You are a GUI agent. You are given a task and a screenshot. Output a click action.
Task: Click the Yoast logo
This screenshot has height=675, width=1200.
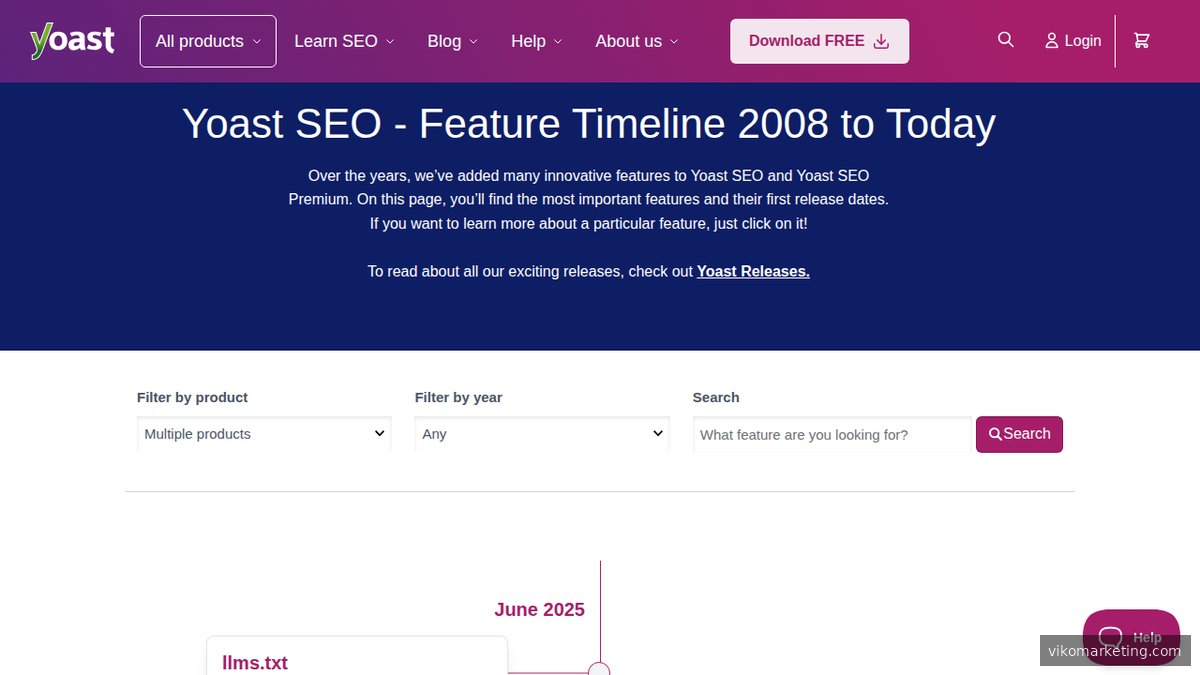(71, 40)
